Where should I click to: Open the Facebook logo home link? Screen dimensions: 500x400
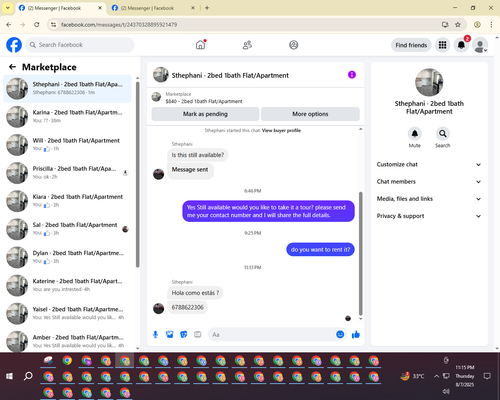(x=14, y=45)
